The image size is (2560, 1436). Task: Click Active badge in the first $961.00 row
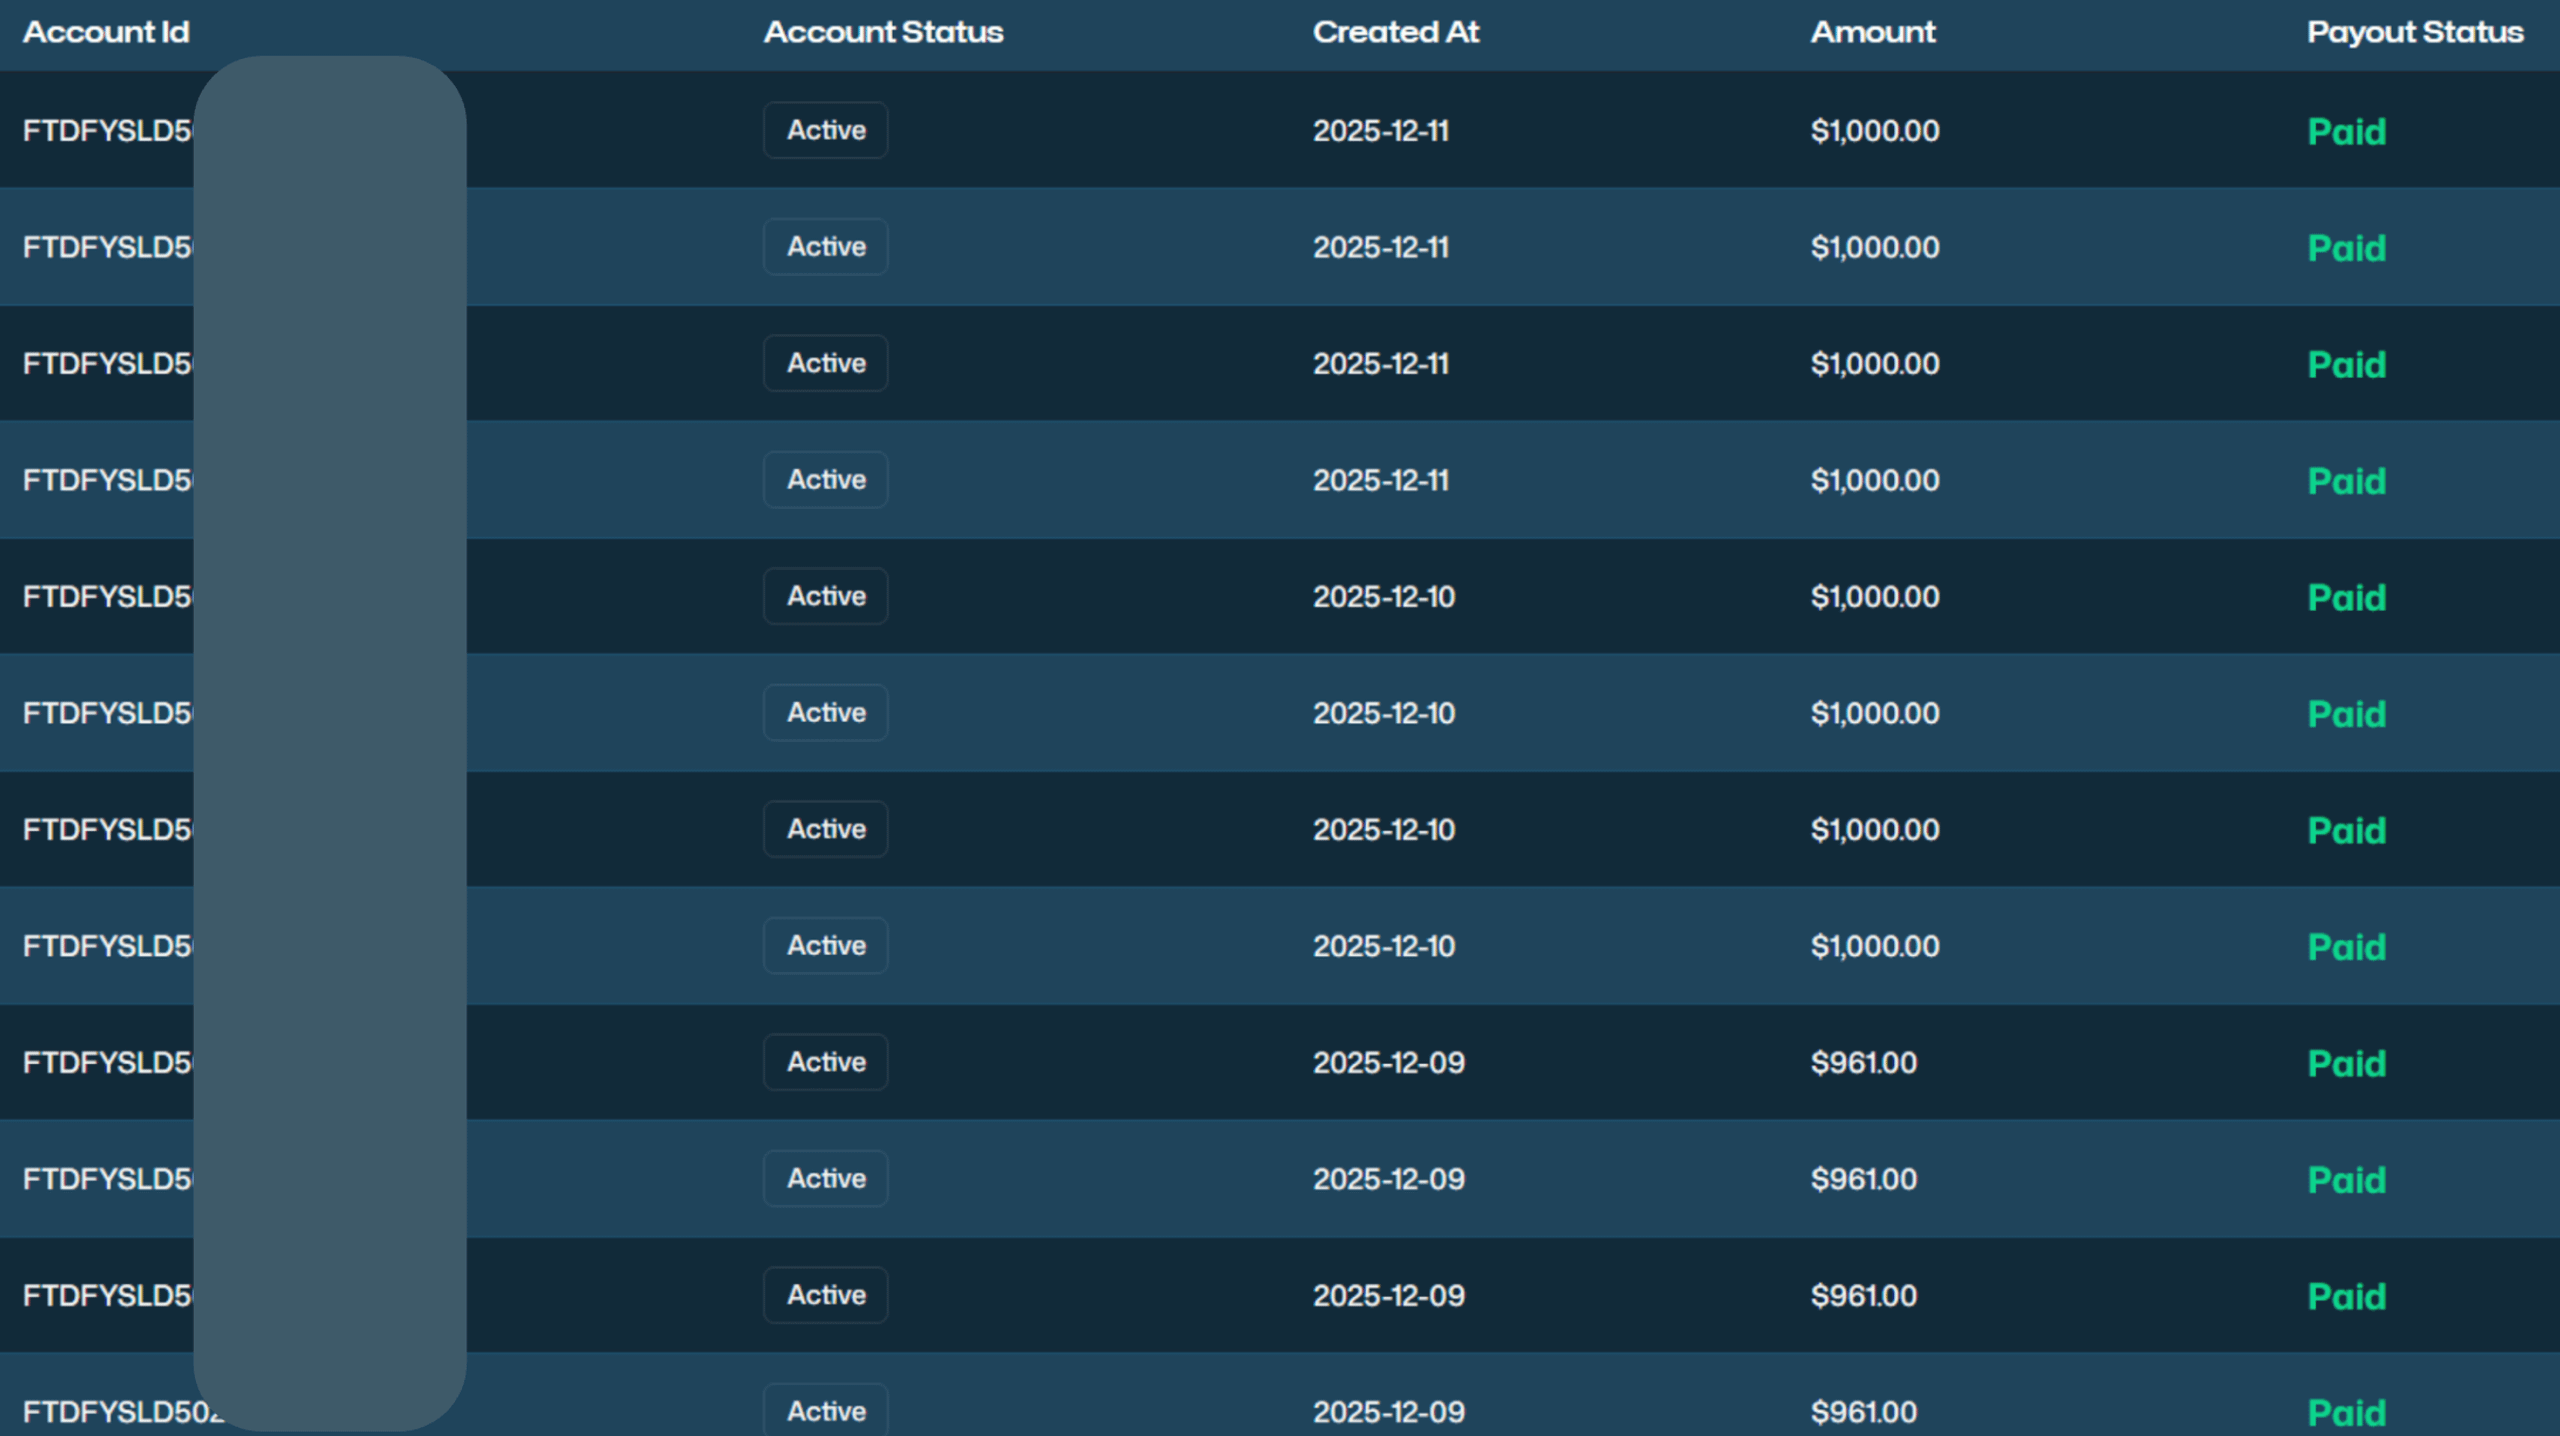pyautogui.click(x=826, y=1062)
